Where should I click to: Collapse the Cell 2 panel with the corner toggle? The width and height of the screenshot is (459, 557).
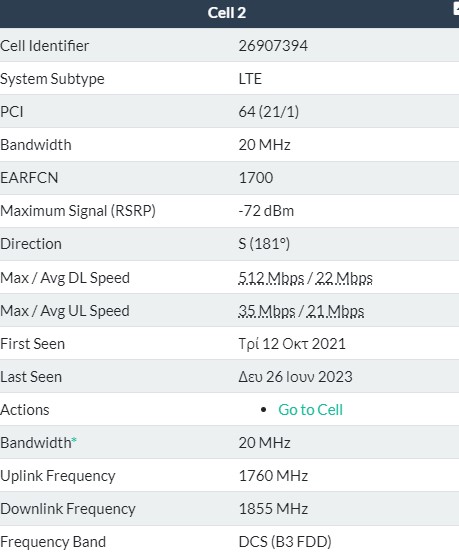coord(456,9)
